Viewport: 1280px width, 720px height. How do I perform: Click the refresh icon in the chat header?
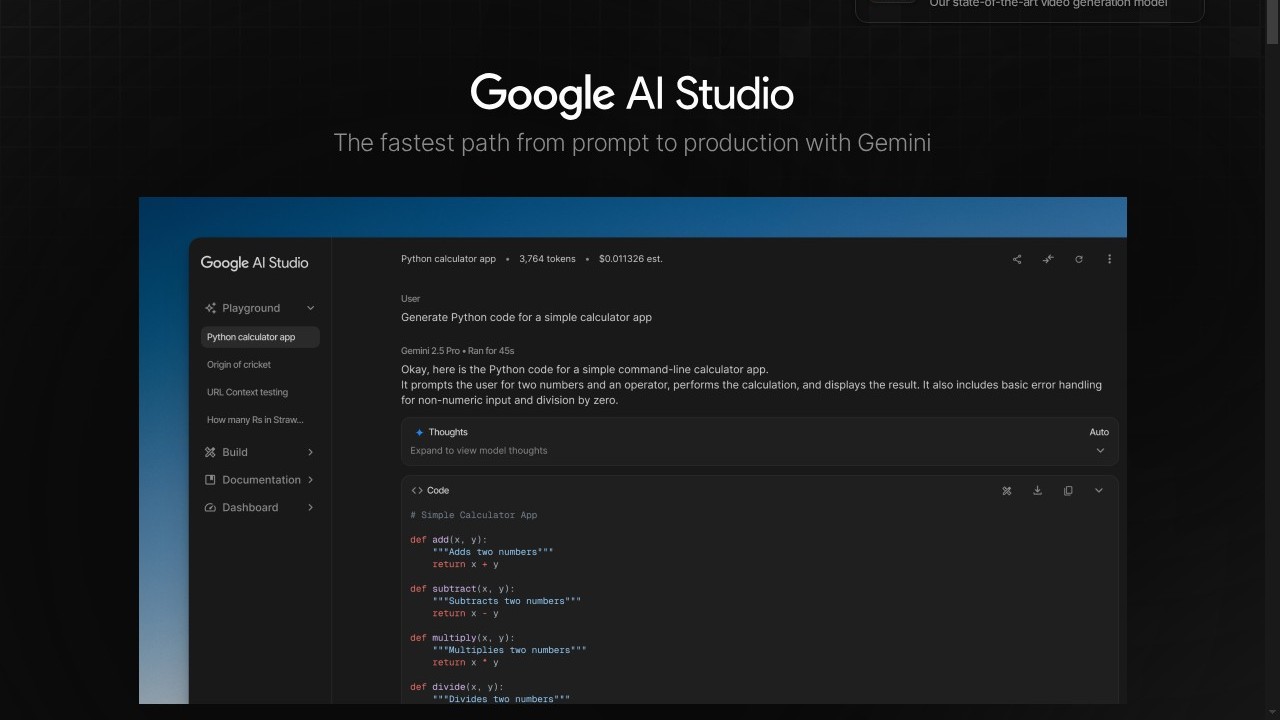pos(1079,259)
